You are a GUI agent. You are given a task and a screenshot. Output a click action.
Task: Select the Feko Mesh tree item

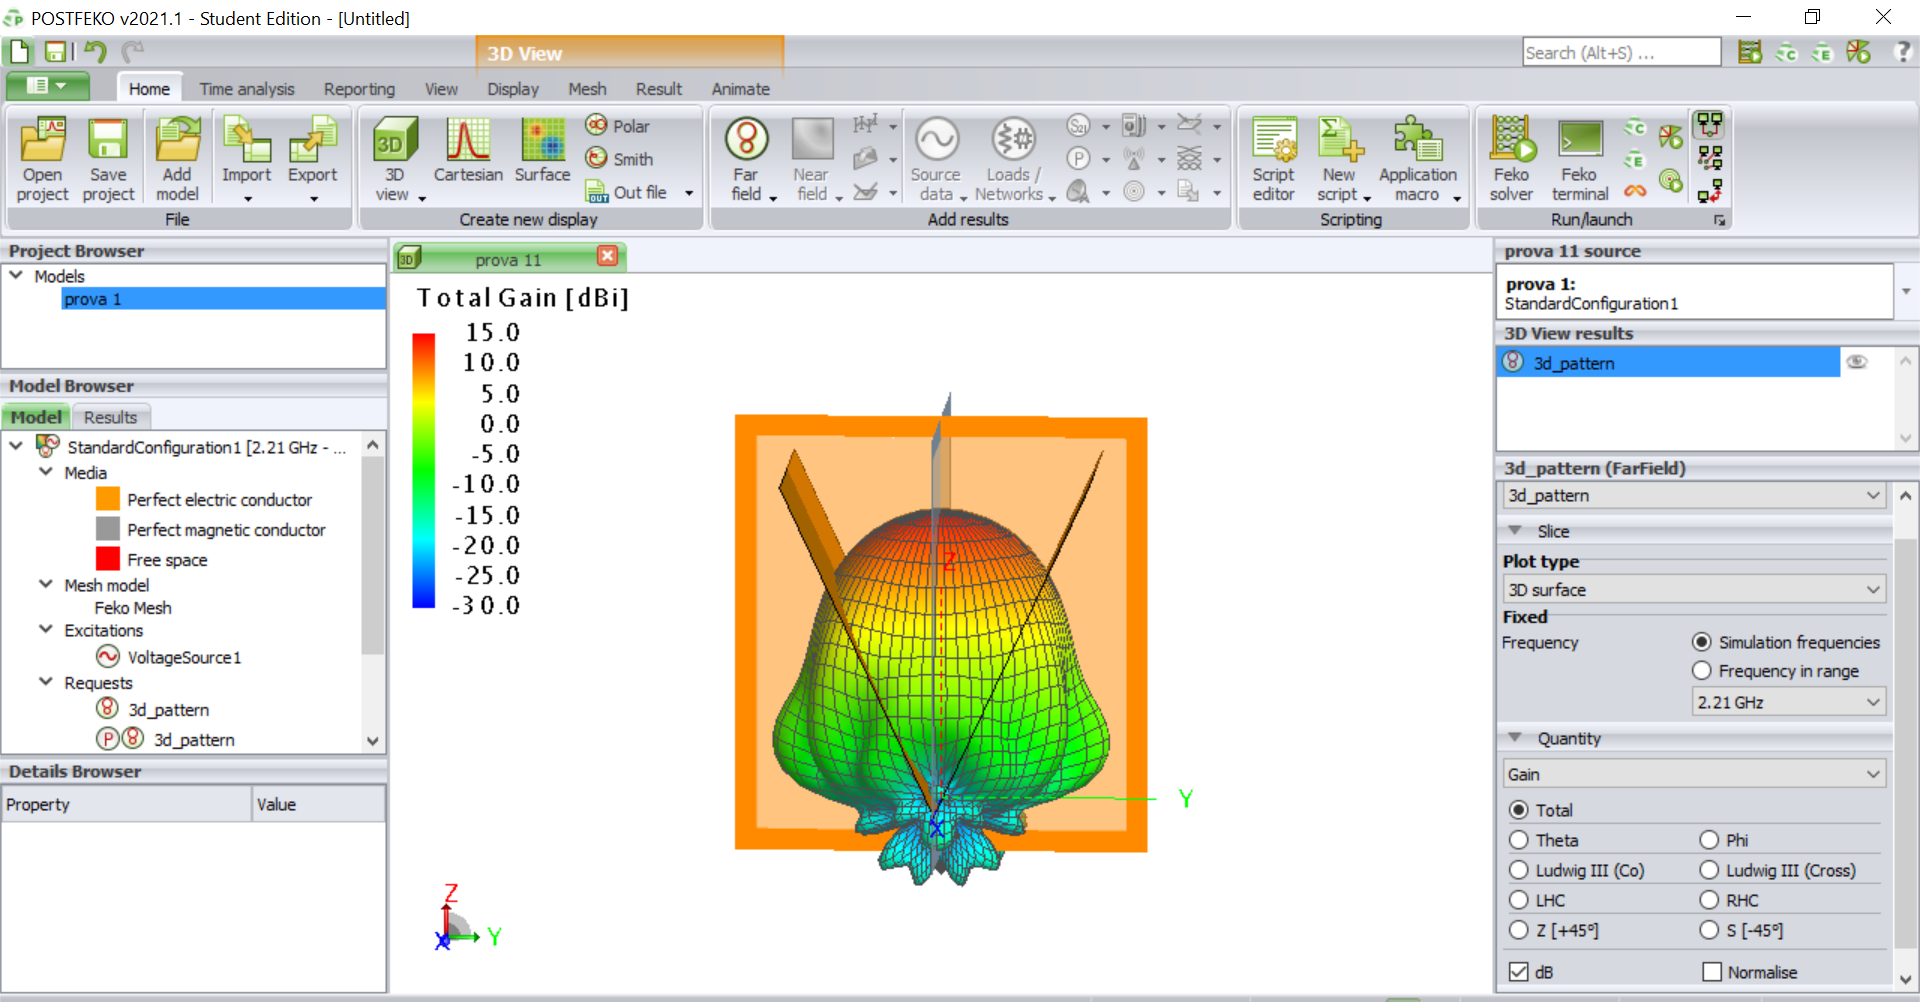[x=133, y=608]
